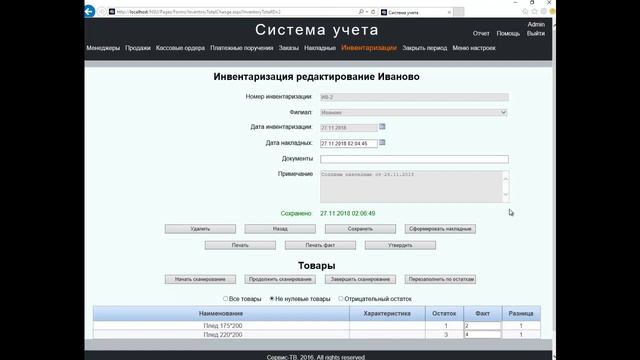Click Начать сканирование button

coord(200,279)
